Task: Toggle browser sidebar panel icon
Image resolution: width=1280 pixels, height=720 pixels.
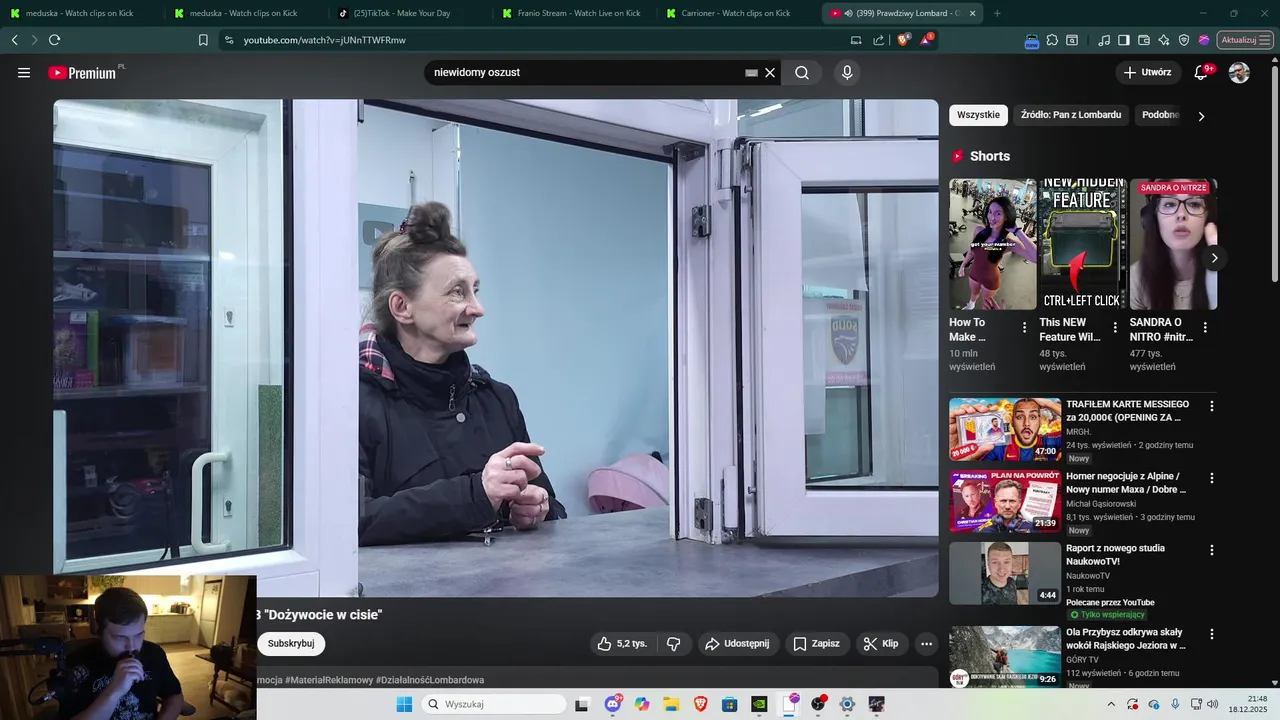Action: [1124, 40]
